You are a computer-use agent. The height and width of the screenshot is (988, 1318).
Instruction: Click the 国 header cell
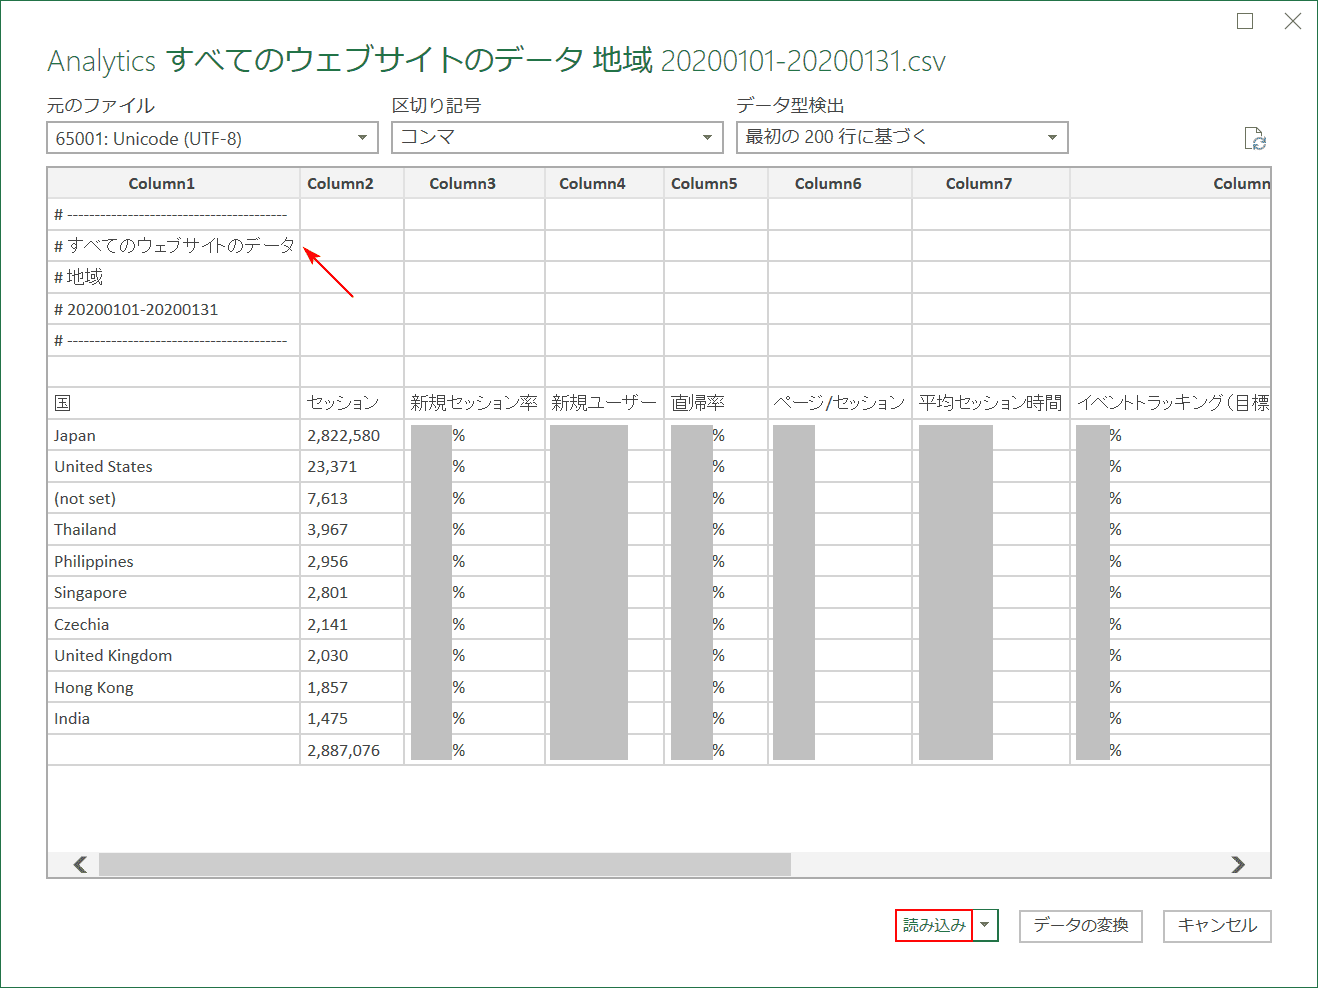174,403
